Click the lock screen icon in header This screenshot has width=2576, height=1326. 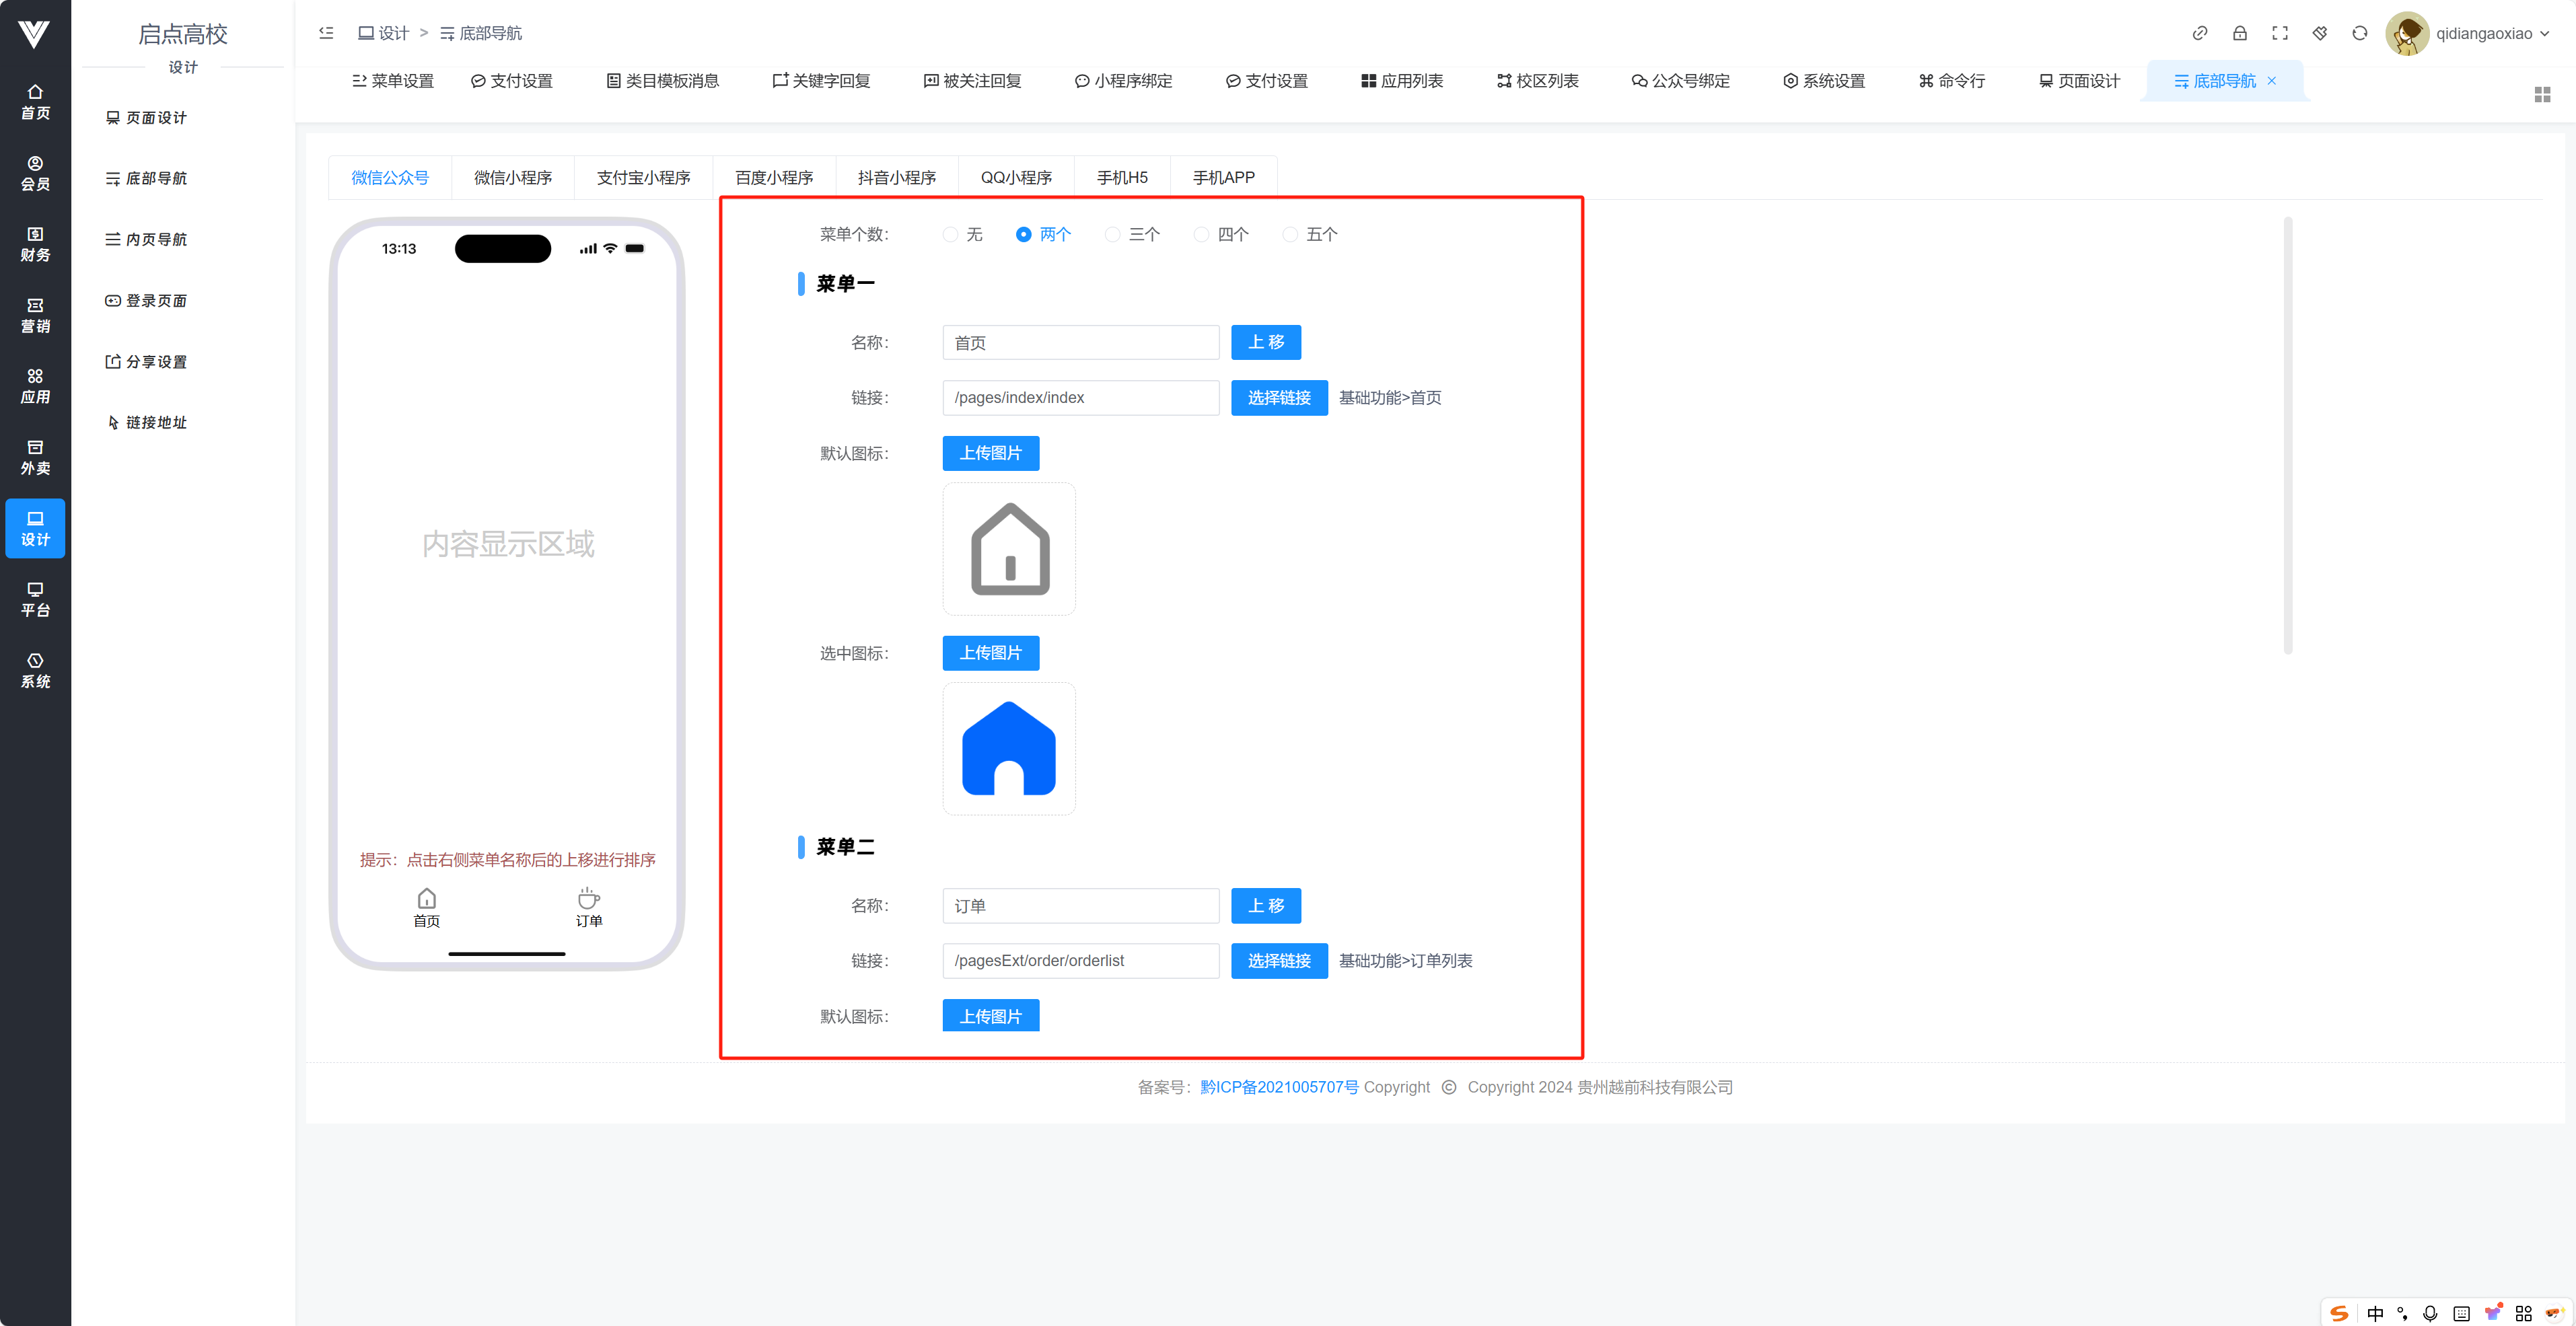pyautogui.click(x=2239, y=33)
